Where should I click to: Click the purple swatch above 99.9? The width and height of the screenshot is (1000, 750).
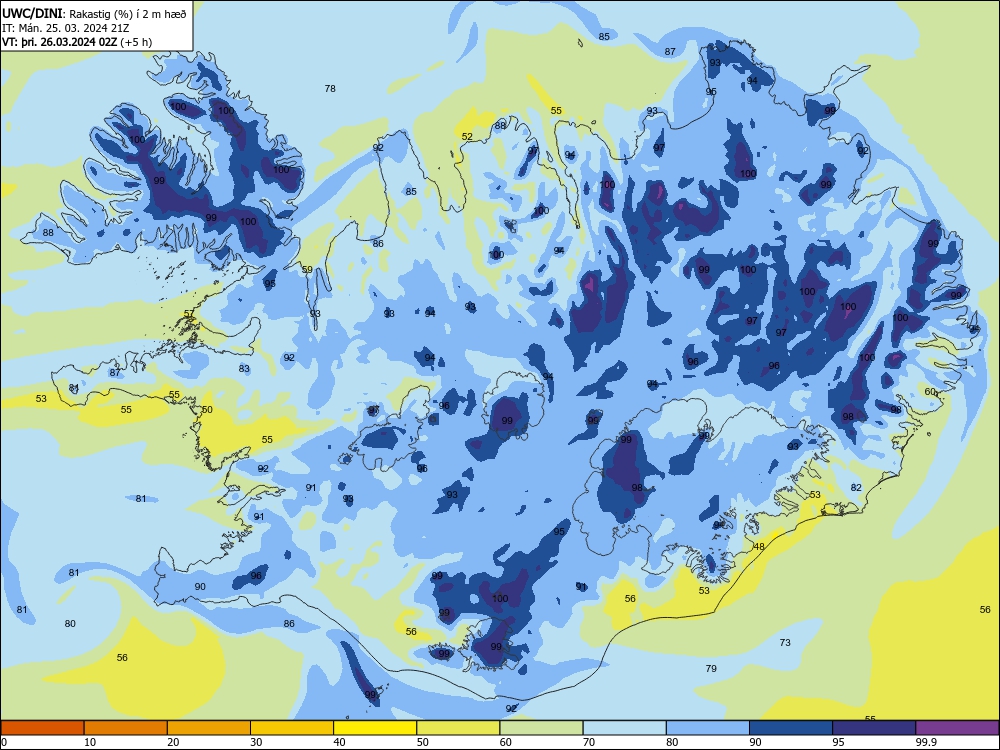[957, 728]
